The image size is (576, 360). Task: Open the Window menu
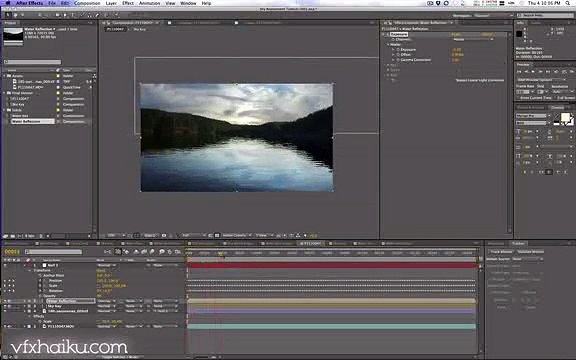188,3
